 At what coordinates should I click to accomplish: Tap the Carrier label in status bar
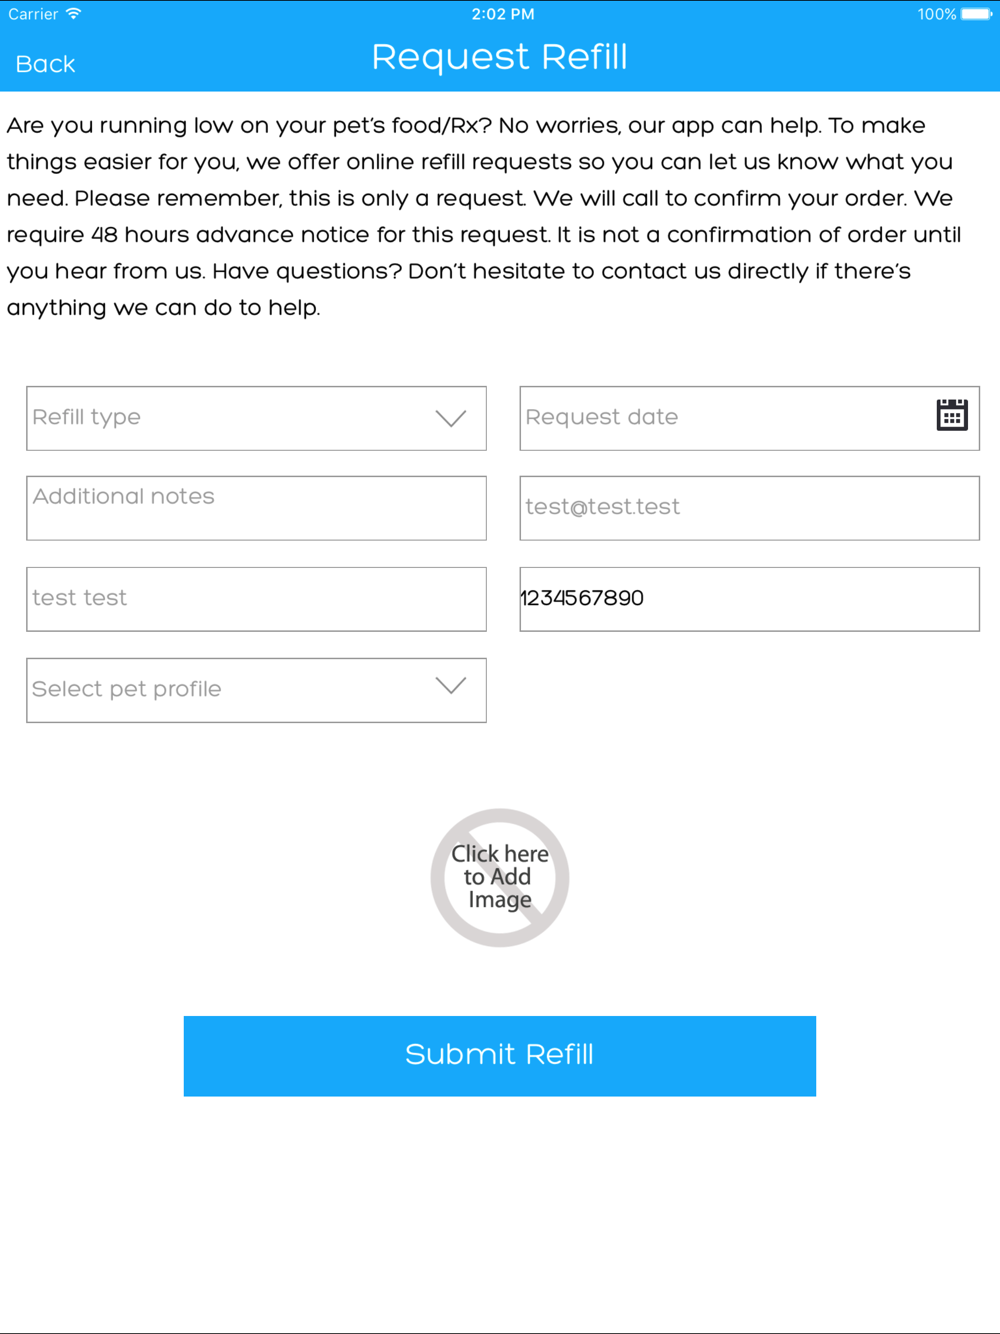tap(33, 14)
